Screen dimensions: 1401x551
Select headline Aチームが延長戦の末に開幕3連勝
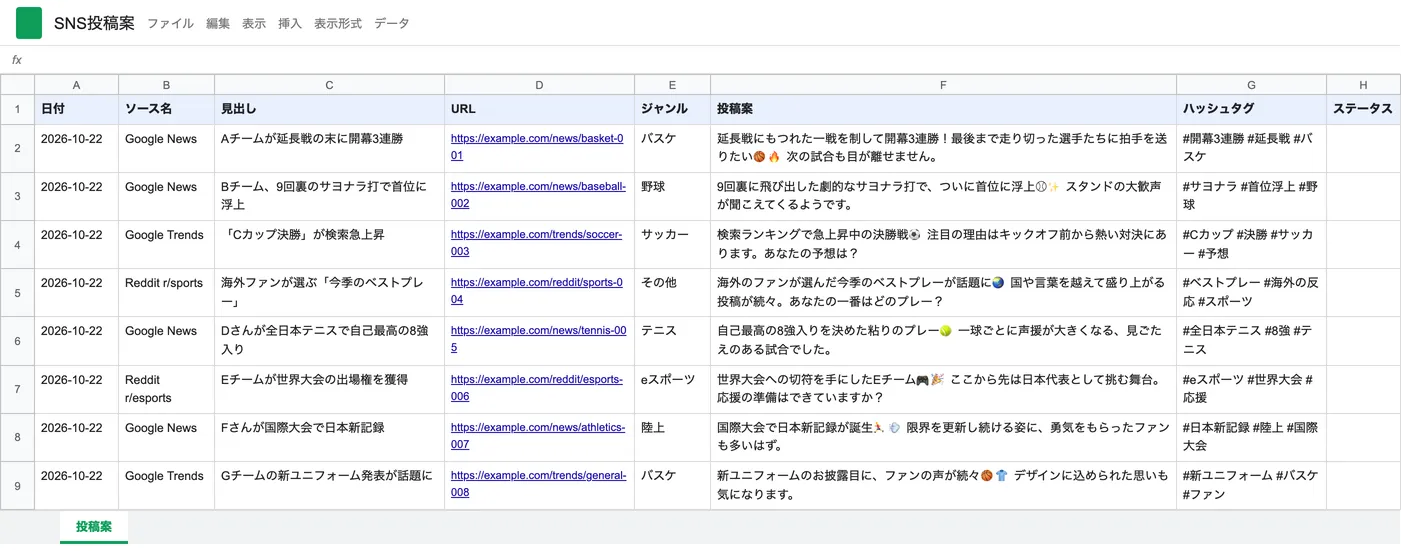coord(329,148)
